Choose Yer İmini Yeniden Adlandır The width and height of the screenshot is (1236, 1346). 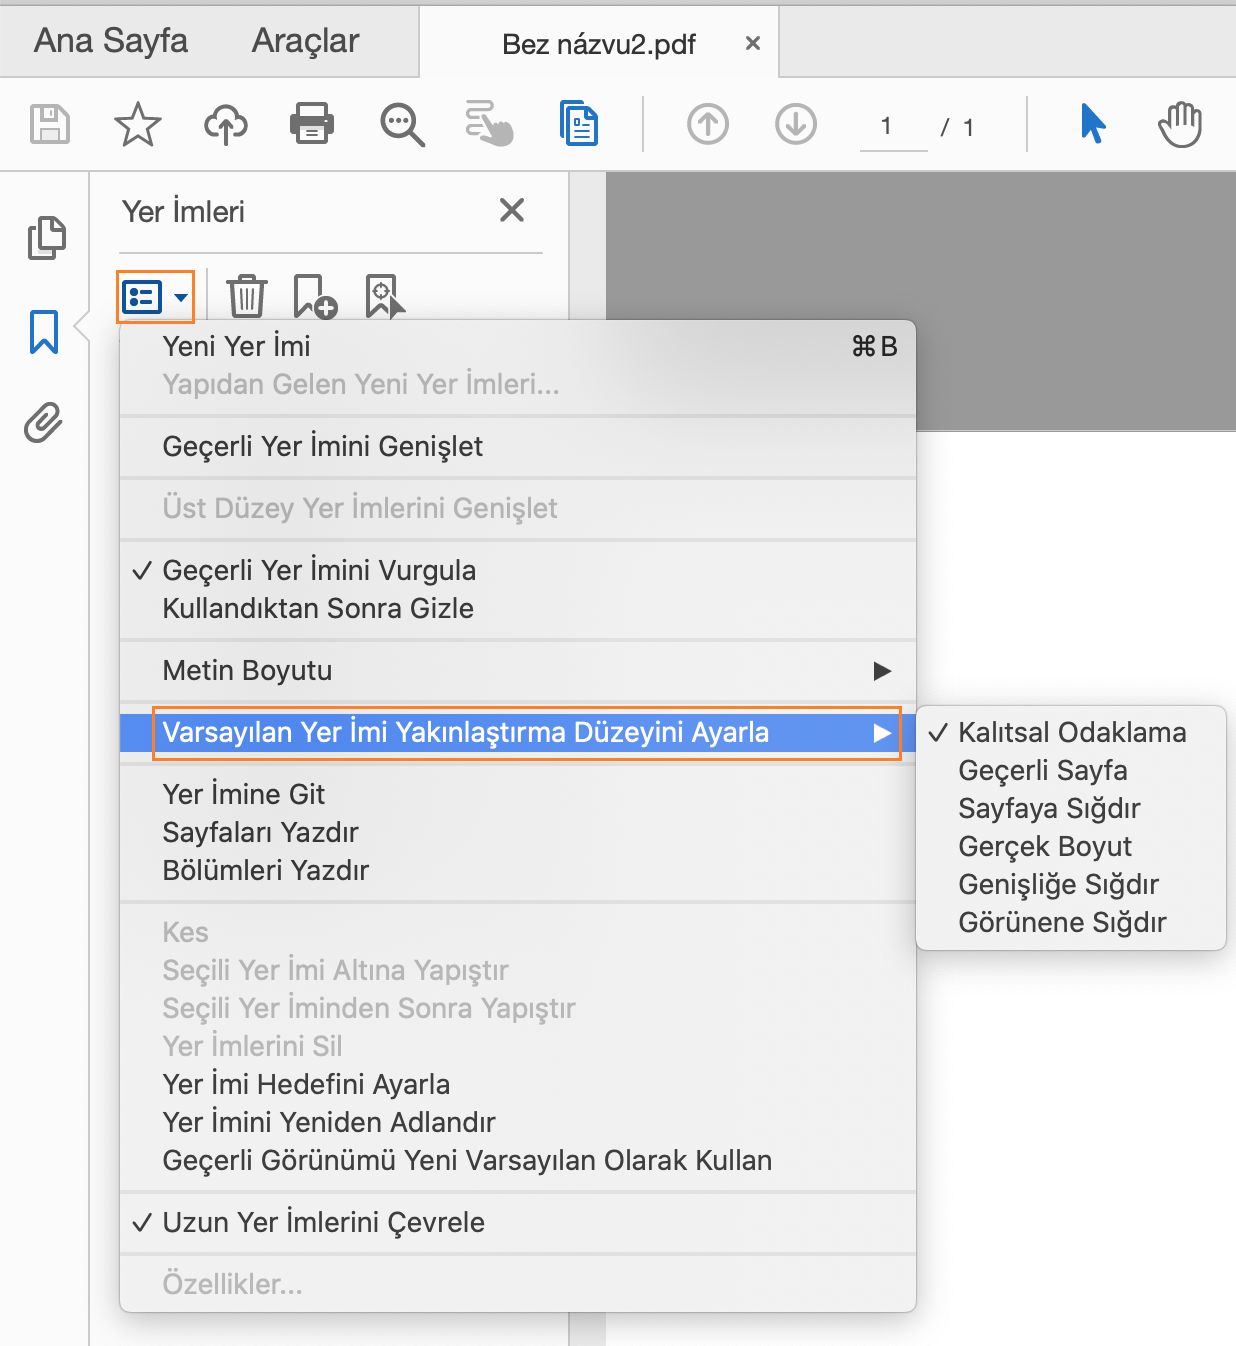click(518, 1122)
